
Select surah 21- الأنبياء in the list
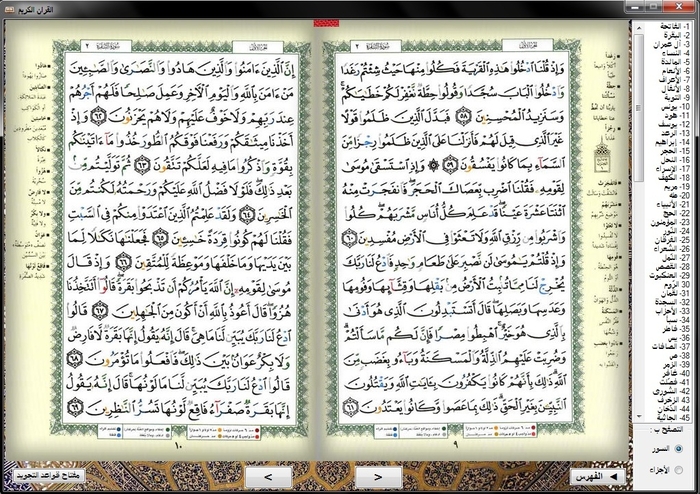(673, 204)
